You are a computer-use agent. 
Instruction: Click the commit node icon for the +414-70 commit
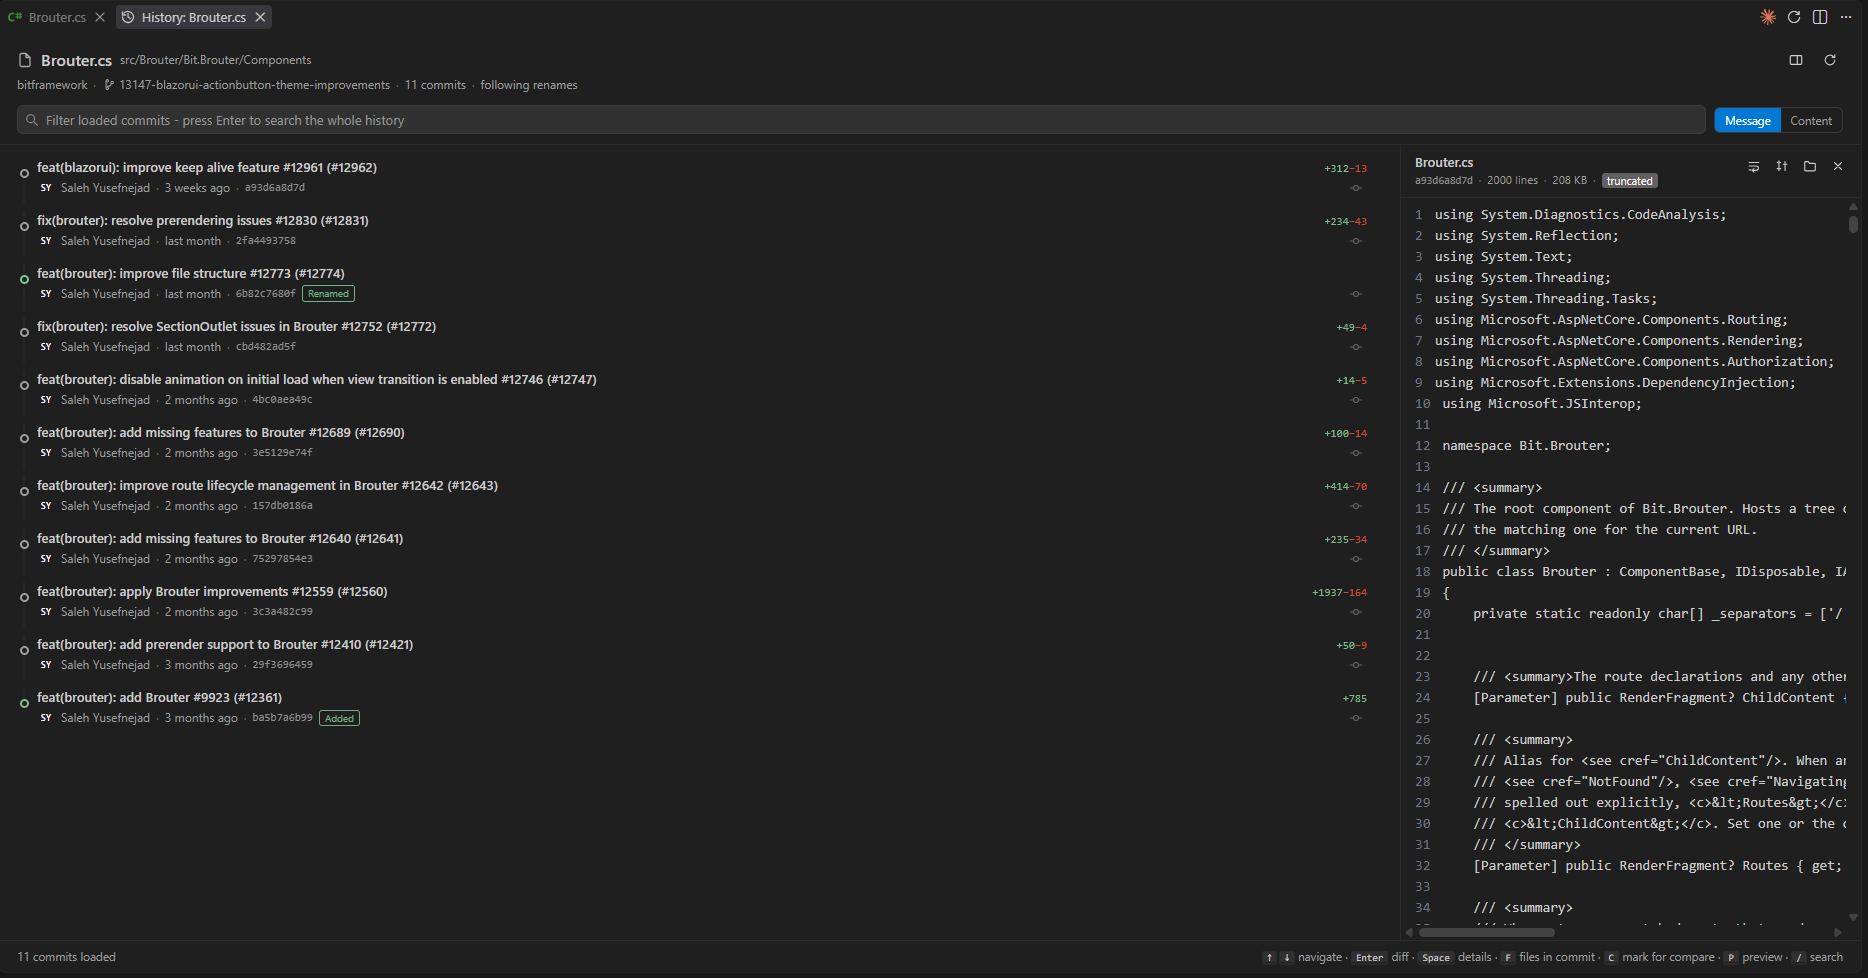pyautogui.click(x=1356, y=506)
